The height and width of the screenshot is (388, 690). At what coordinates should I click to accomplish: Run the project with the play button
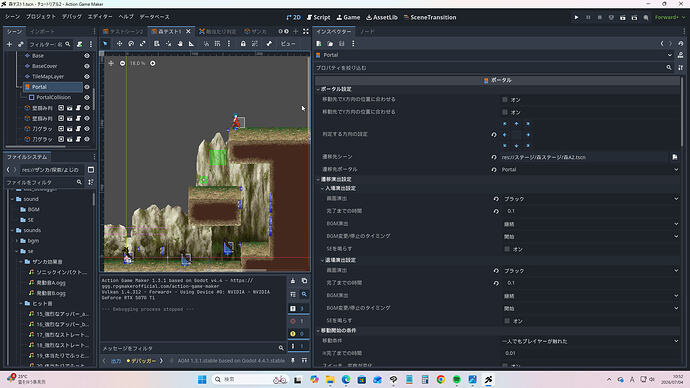pyautogui.click(x=576, y=17)
